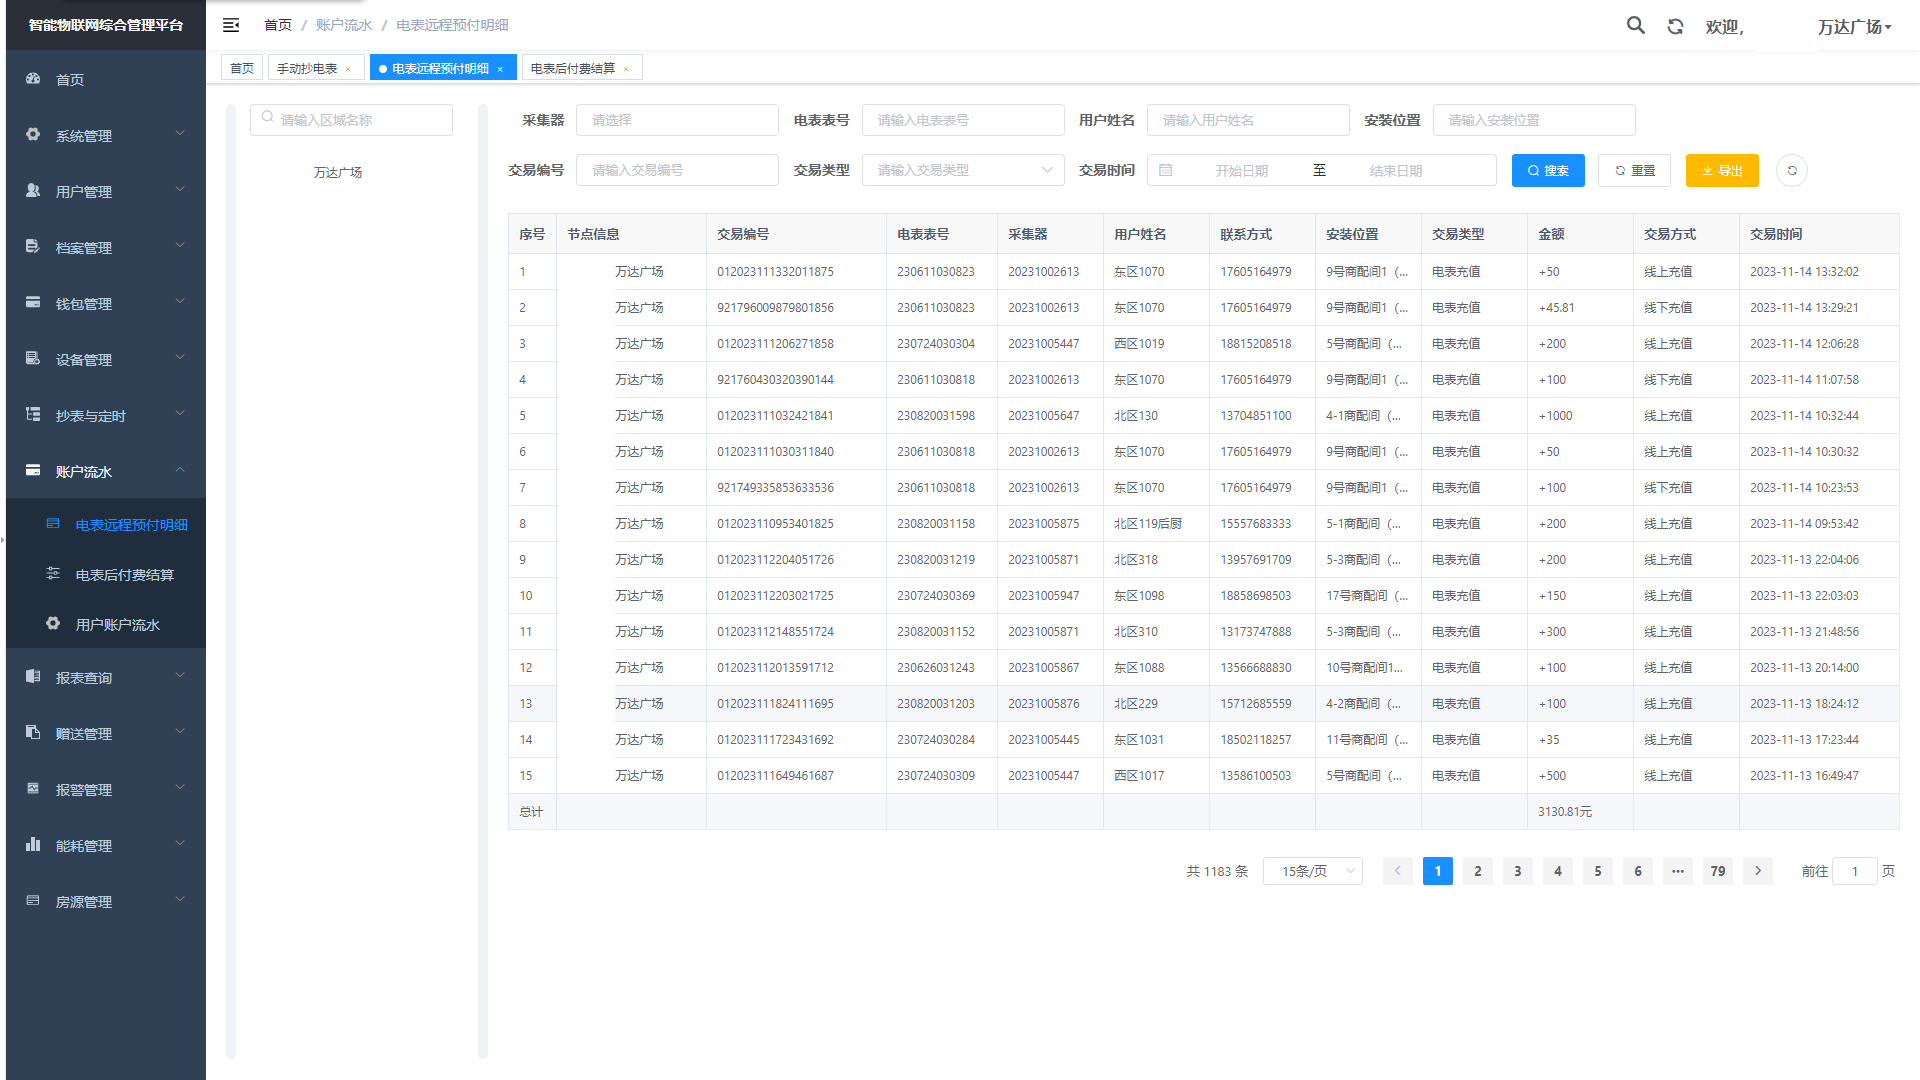Open the 交易类型 dropdown

pos(962,171)
